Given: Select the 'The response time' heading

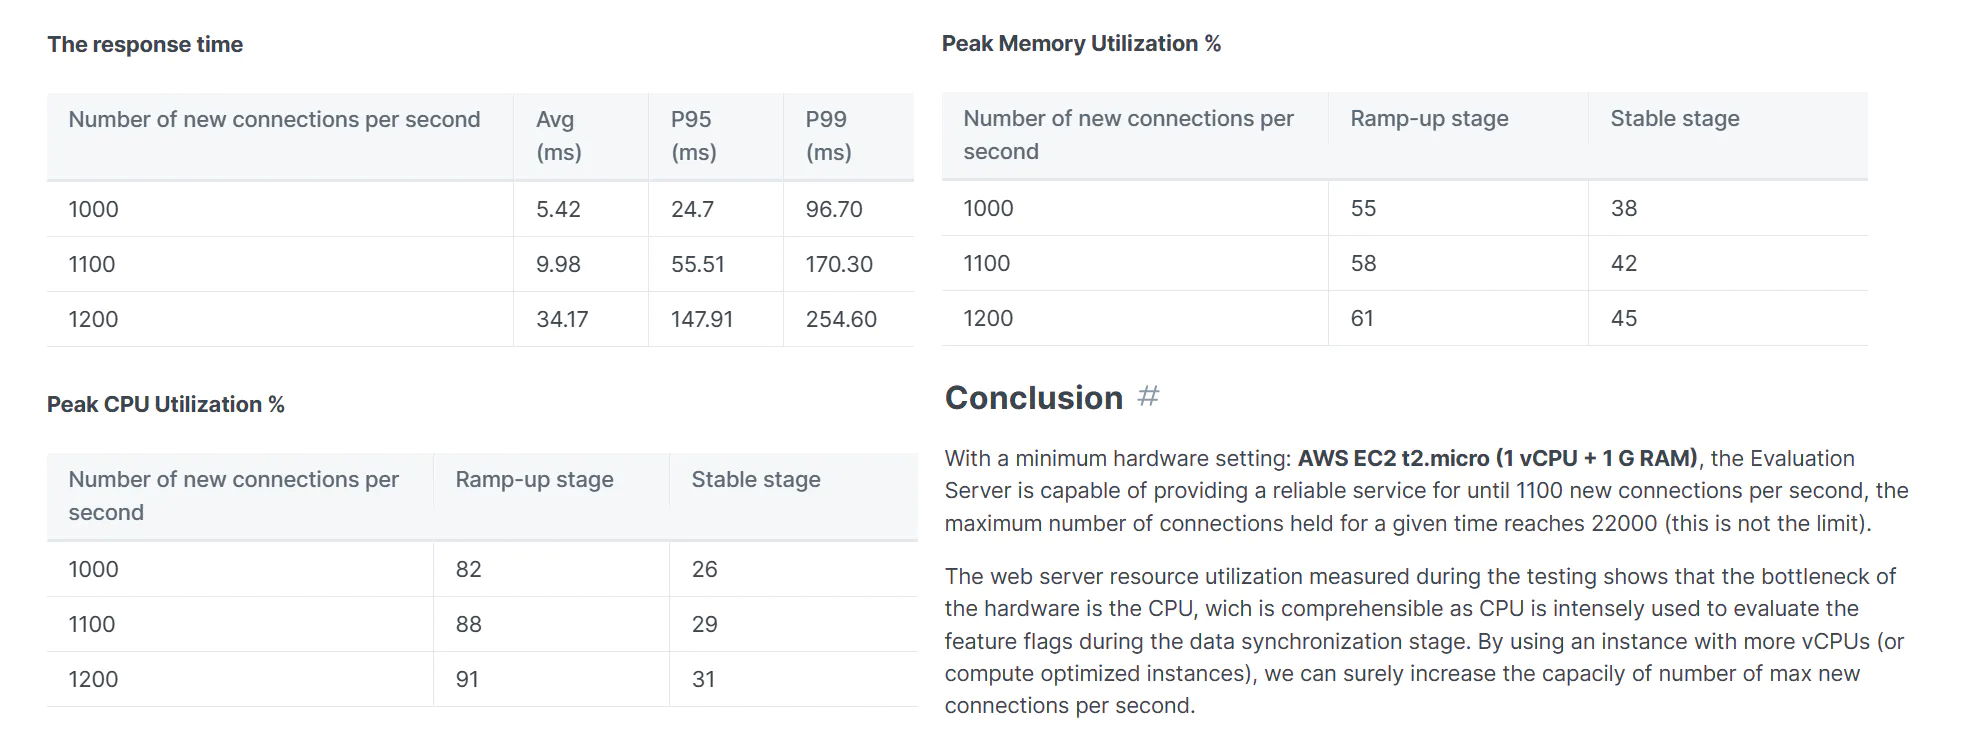Looking at the screenshot, I should click(145, 44).
